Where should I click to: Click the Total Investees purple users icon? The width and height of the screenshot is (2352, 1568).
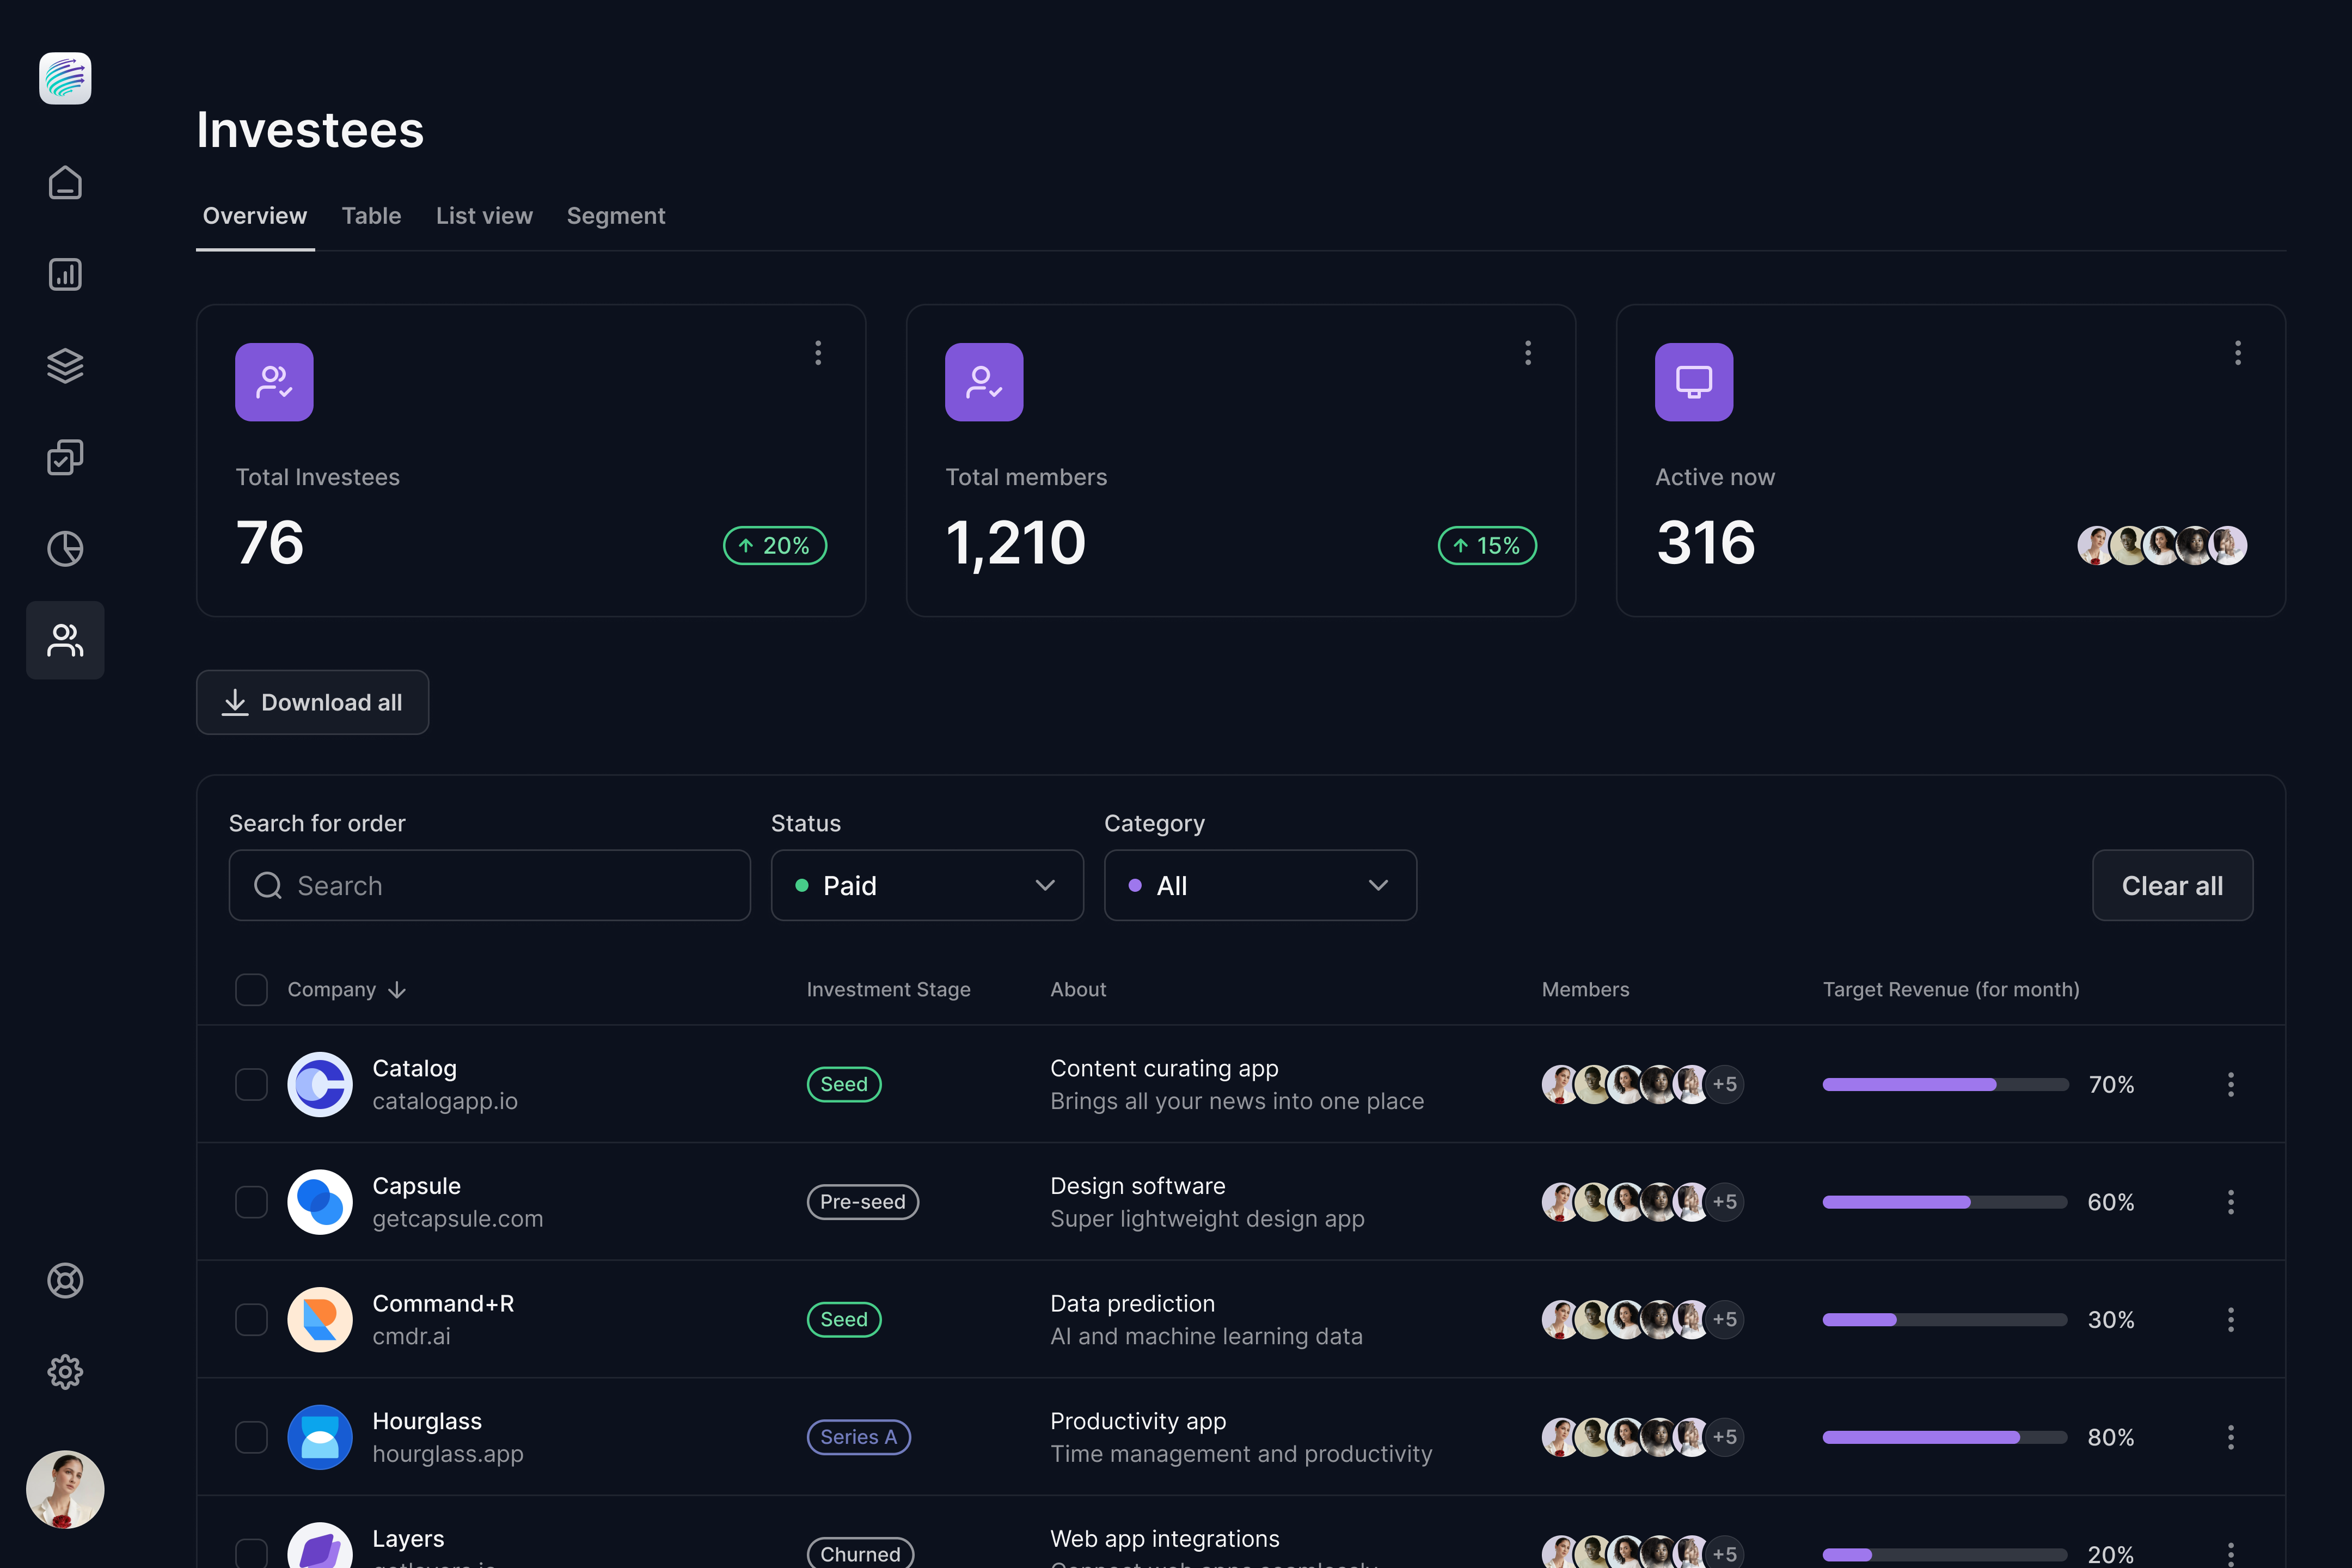(274, 382)
